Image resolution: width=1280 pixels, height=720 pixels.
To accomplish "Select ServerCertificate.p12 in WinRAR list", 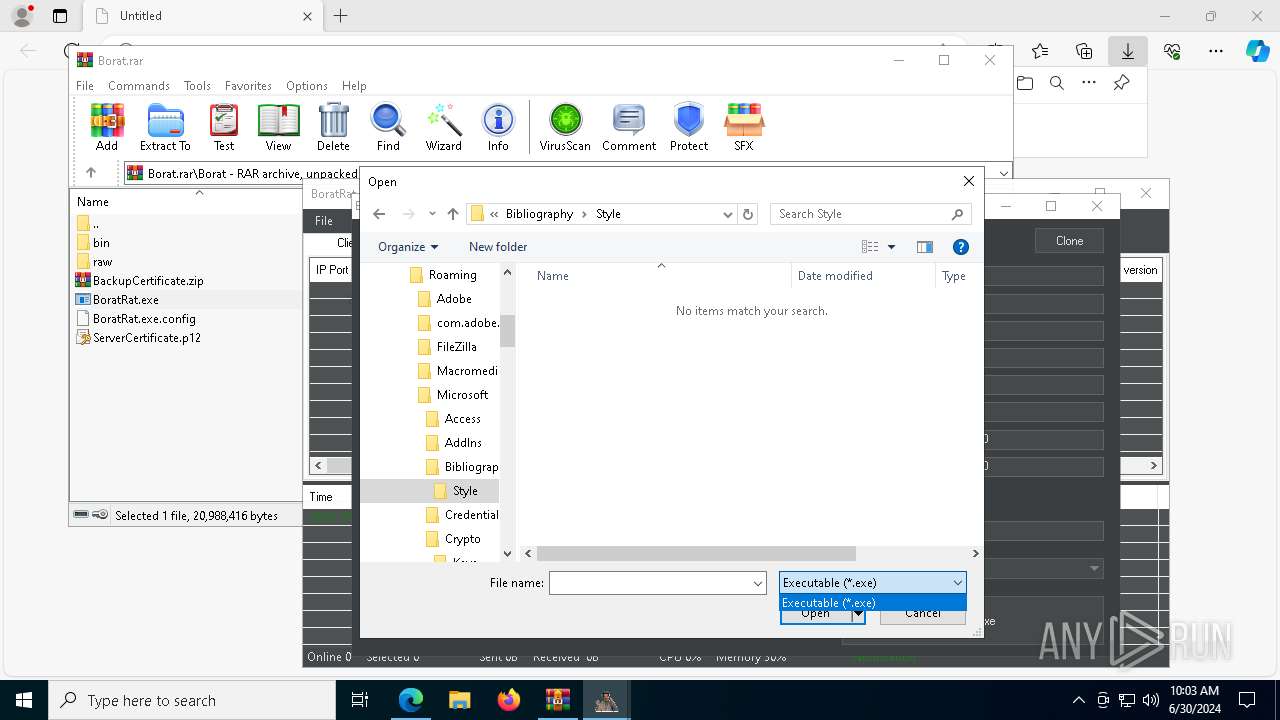I will tap(147, 338).
